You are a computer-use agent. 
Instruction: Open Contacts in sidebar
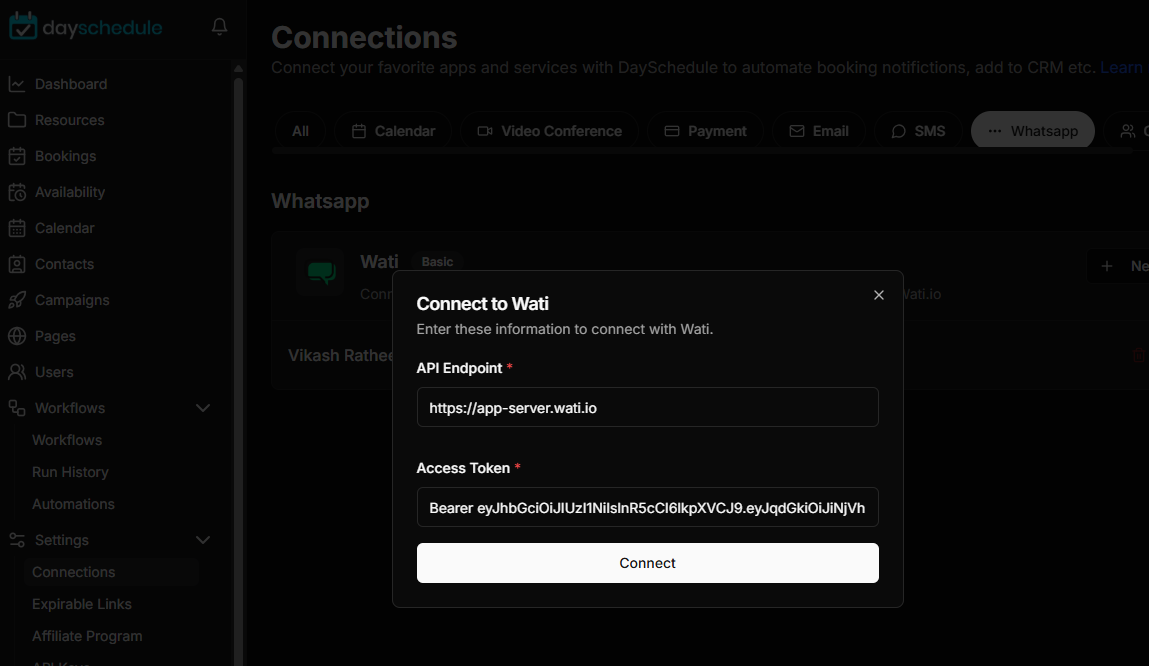coord(64,264)
